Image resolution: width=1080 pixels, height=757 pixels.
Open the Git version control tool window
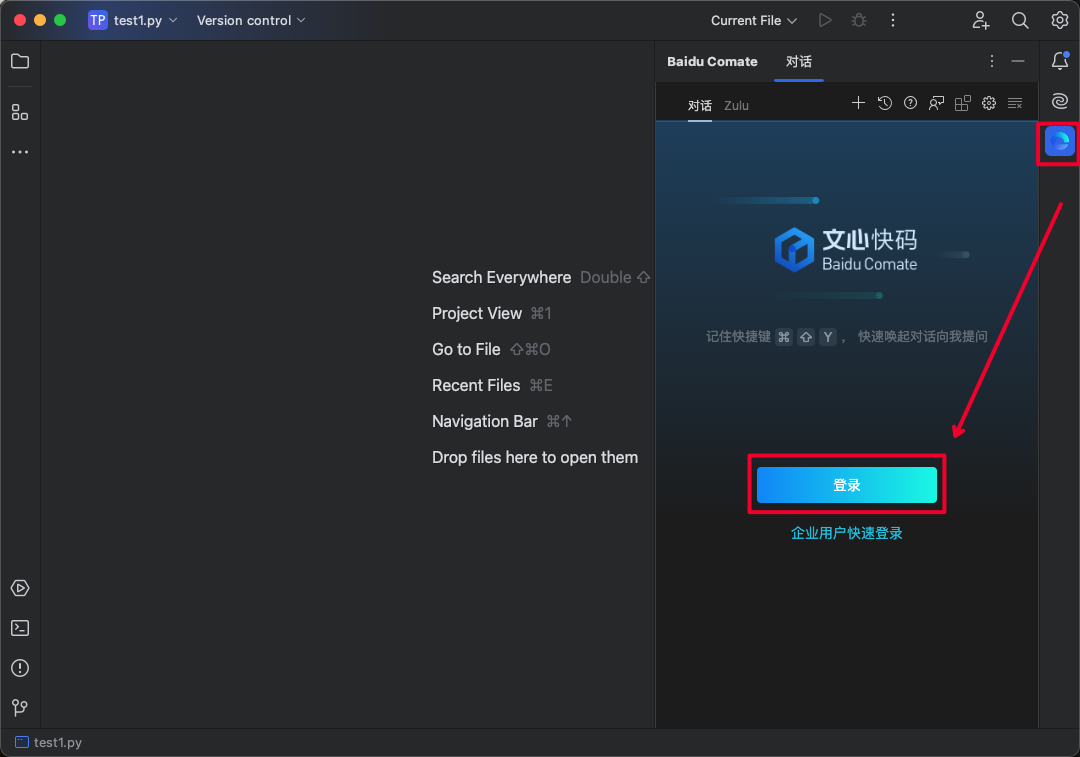point(20,707)
